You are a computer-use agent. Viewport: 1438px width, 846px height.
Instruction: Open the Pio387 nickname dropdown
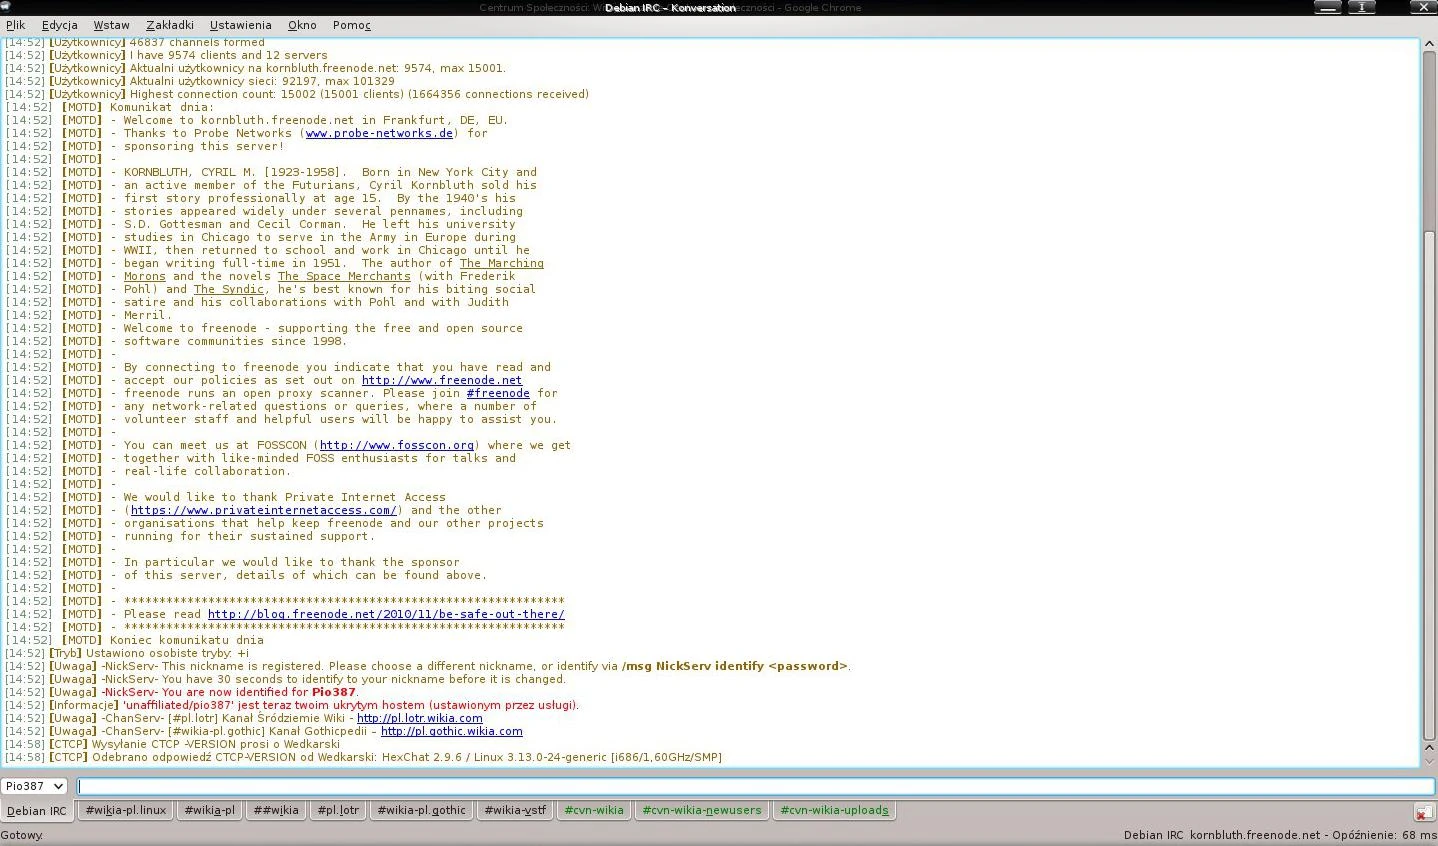(34, 786)
